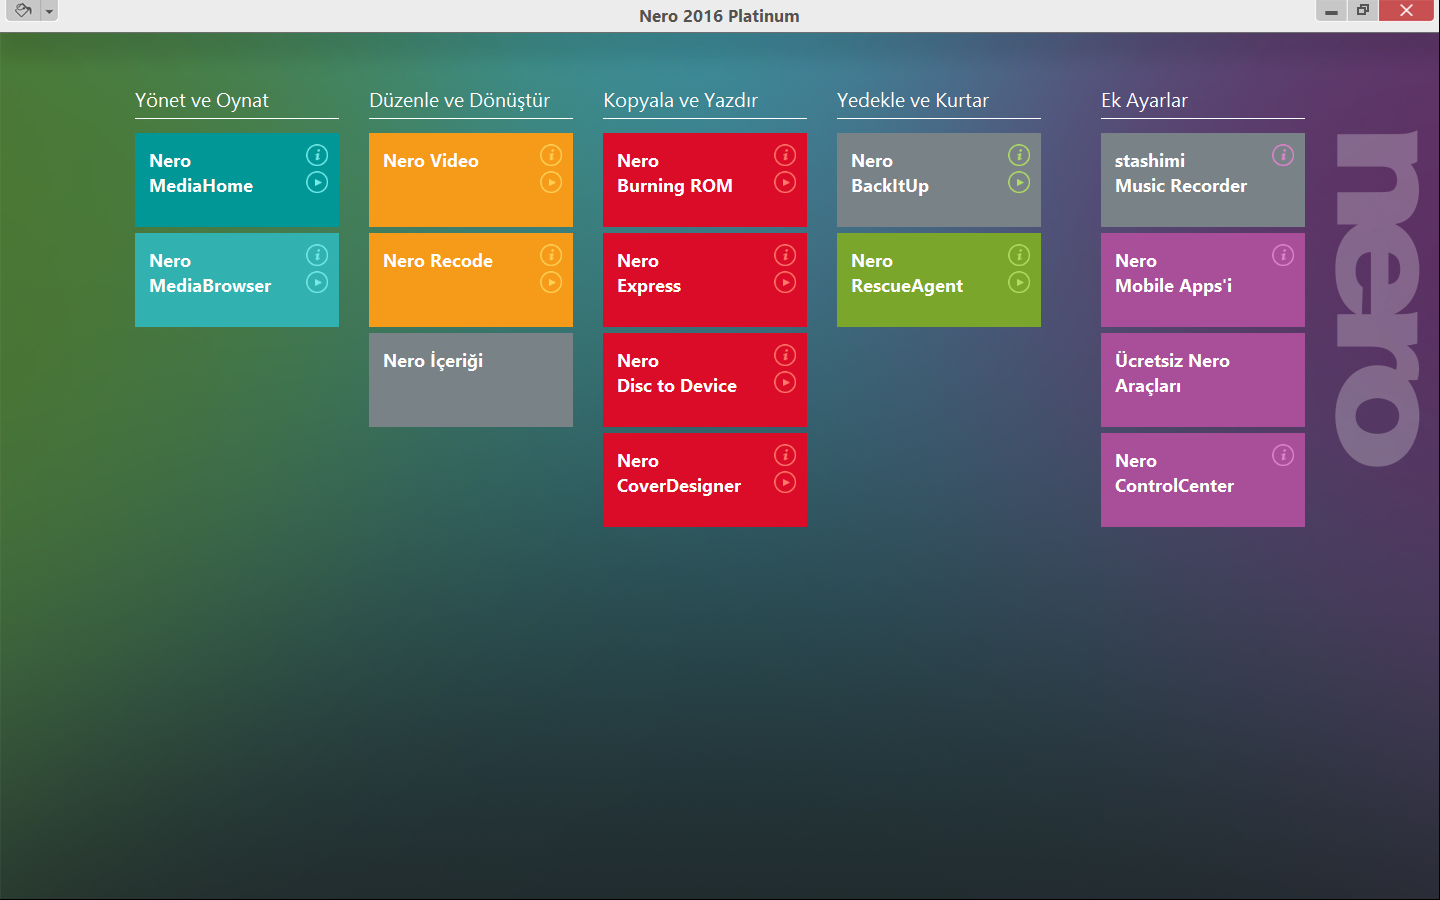
Task: Open Nero CoverDesigner tile
Action: [705, 480]
